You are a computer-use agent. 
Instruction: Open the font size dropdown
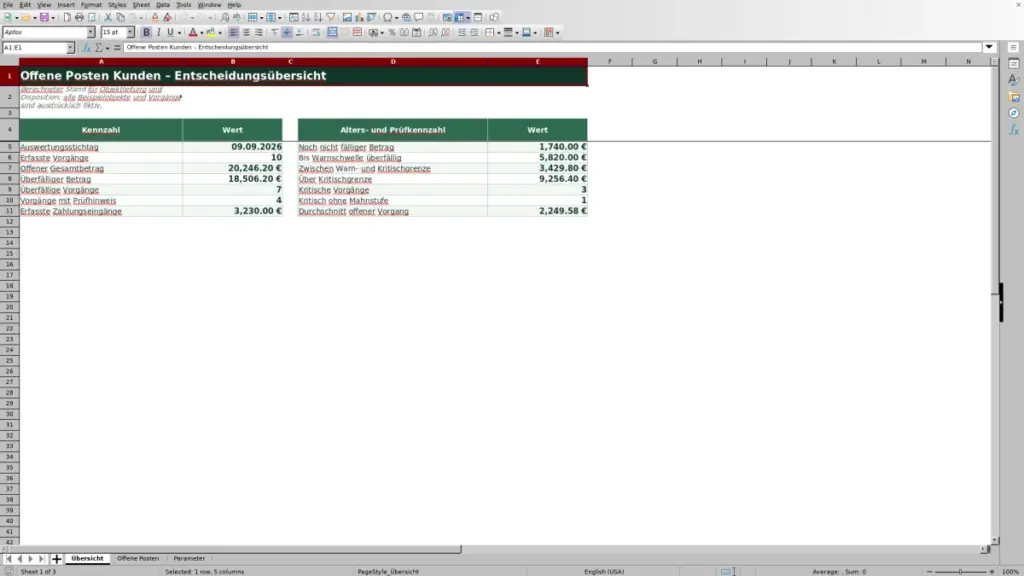[130, 33]
